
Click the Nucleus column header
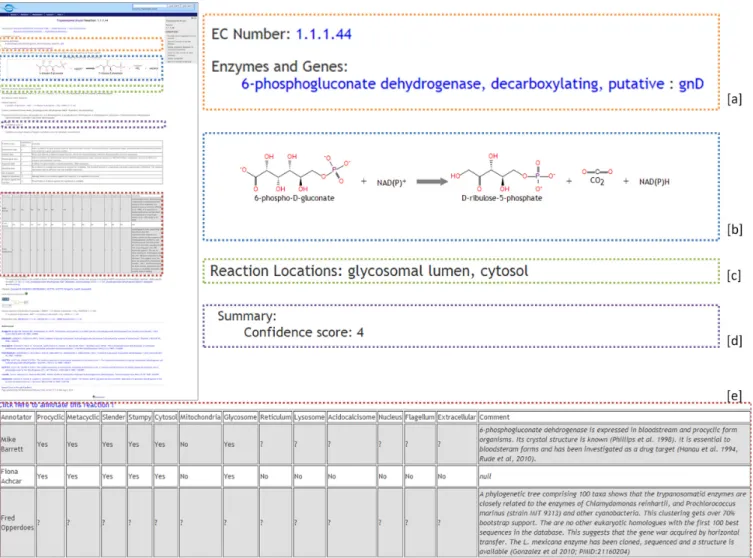(x=390, y=417)
